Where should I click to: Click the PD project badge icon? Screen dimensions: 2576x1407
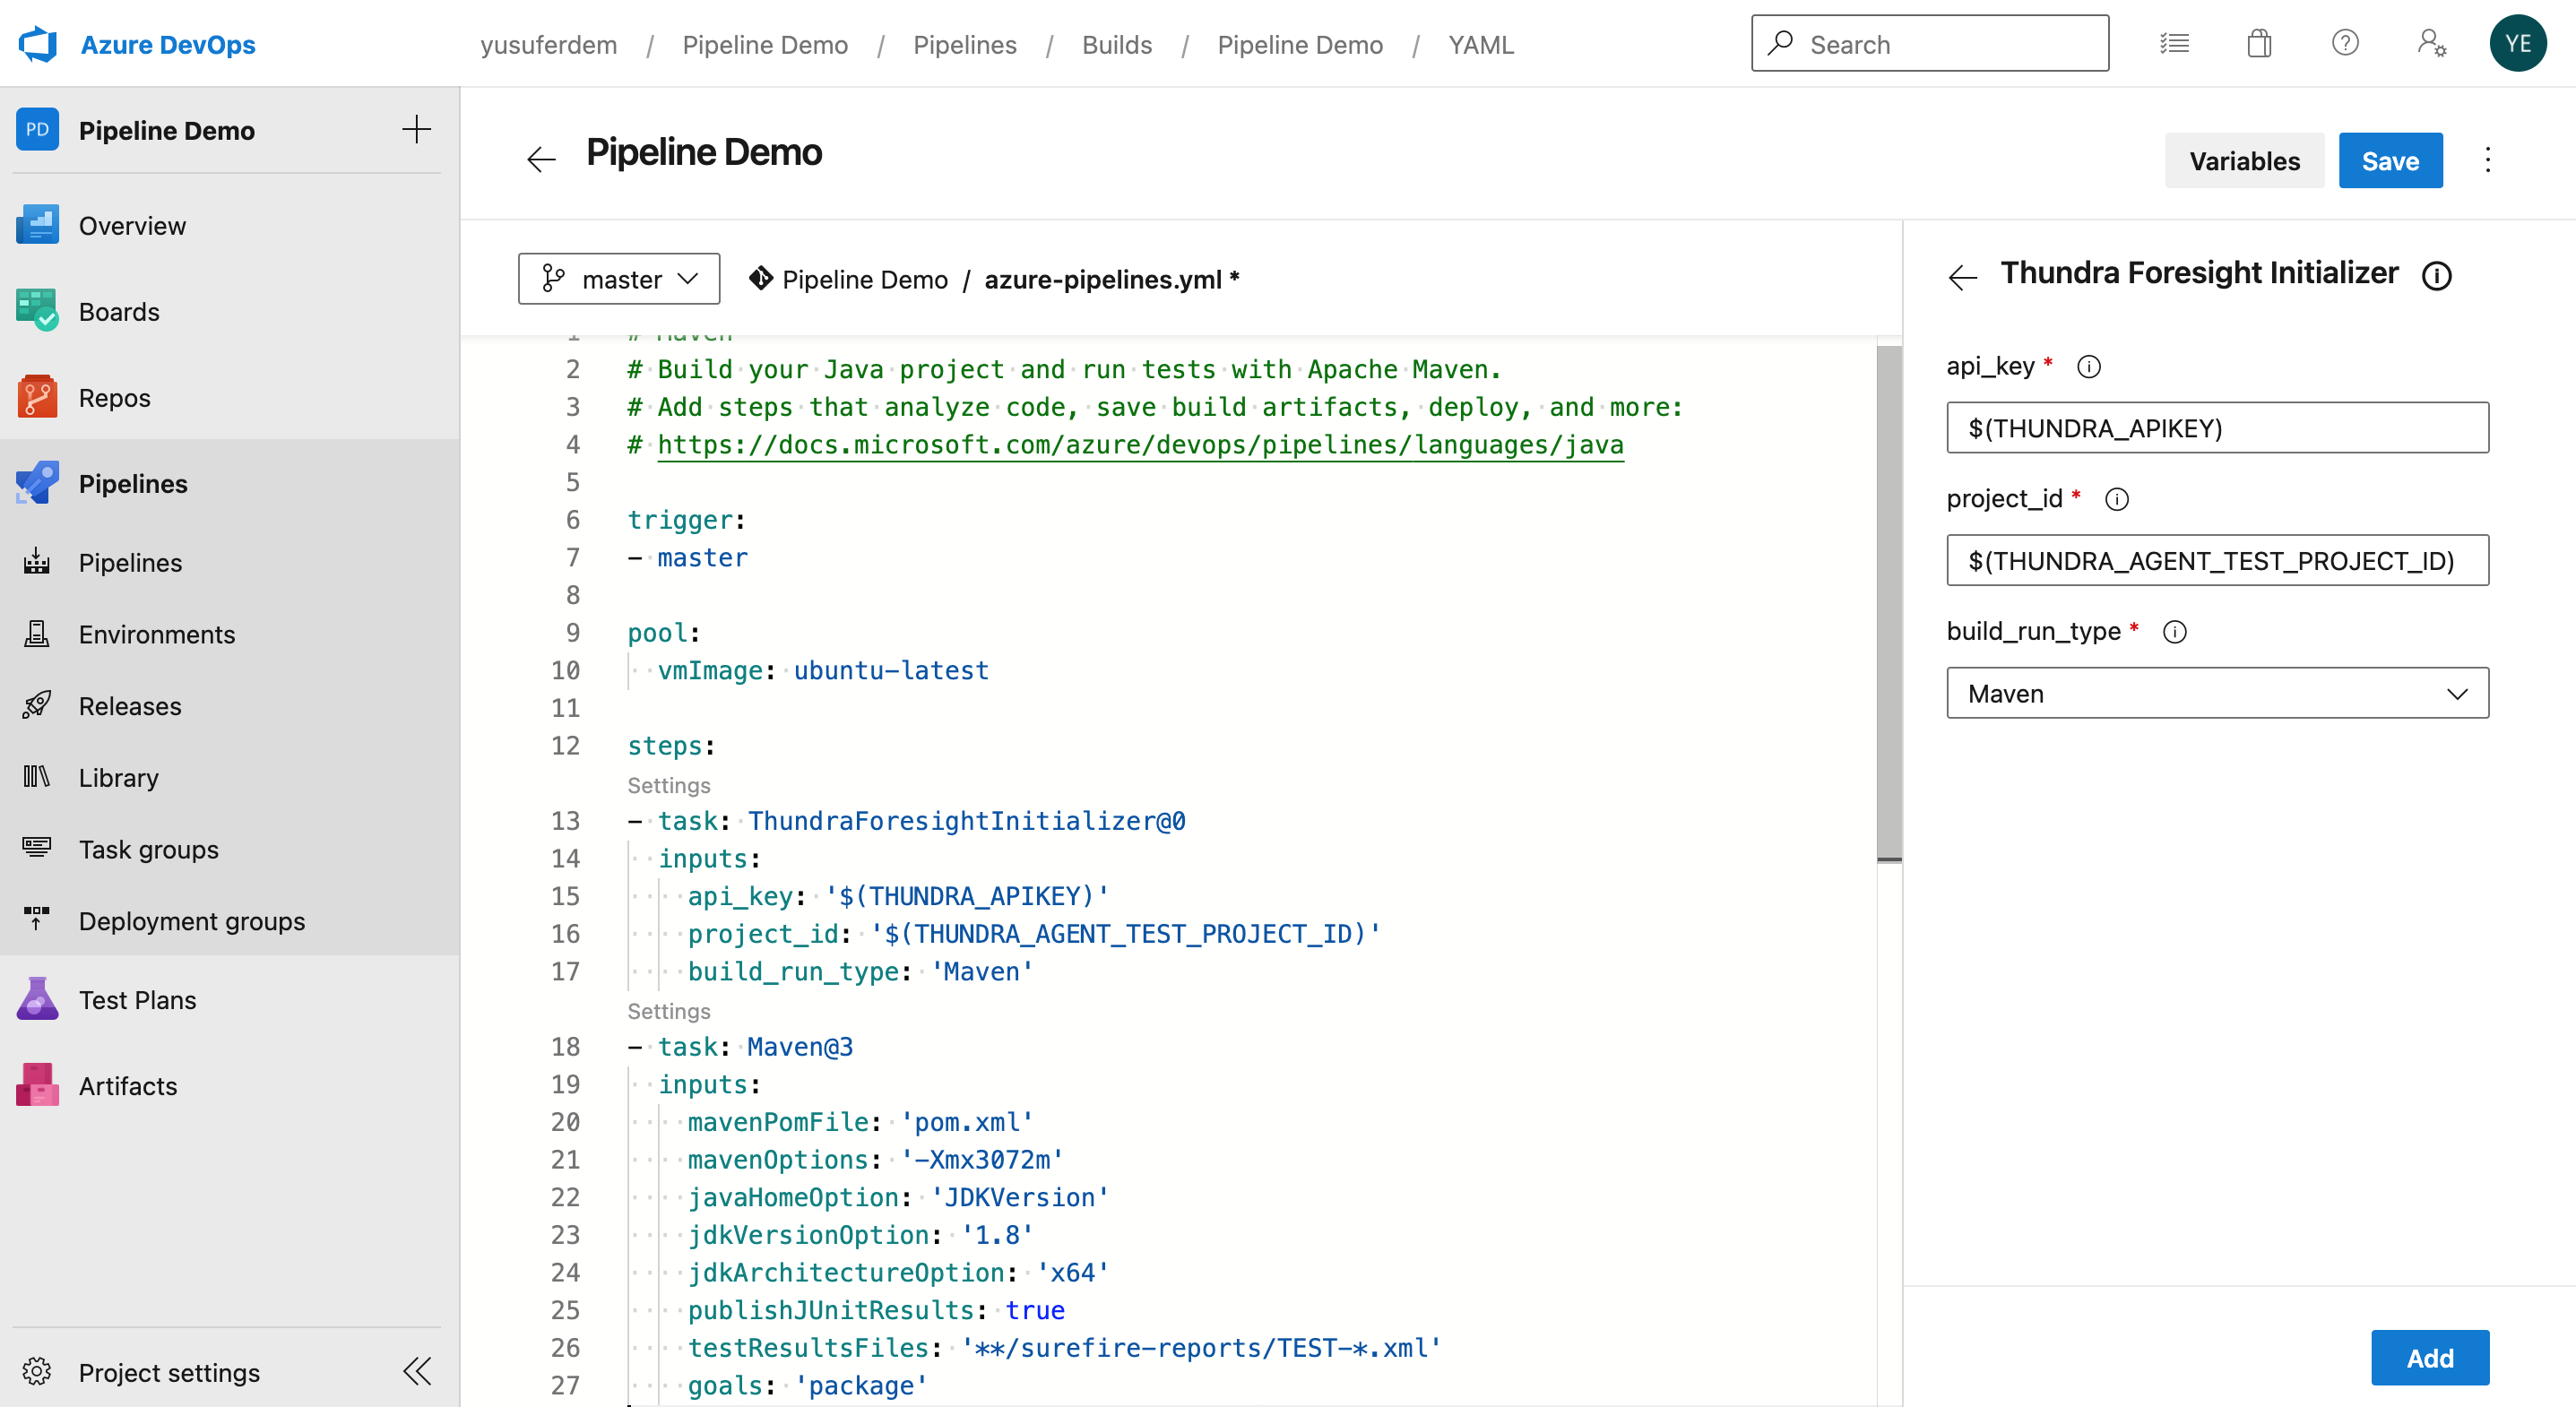coord(37,129)
